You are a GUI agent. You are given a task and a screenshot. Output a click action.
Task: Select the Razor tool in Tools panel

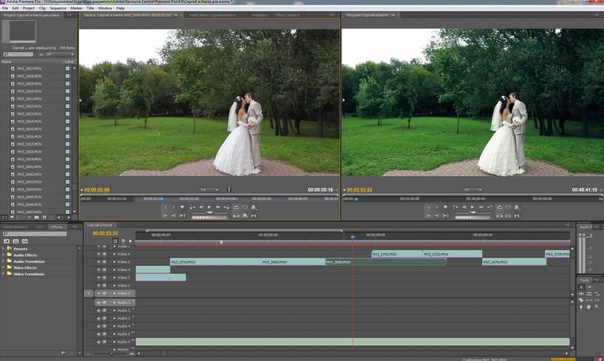582,300
